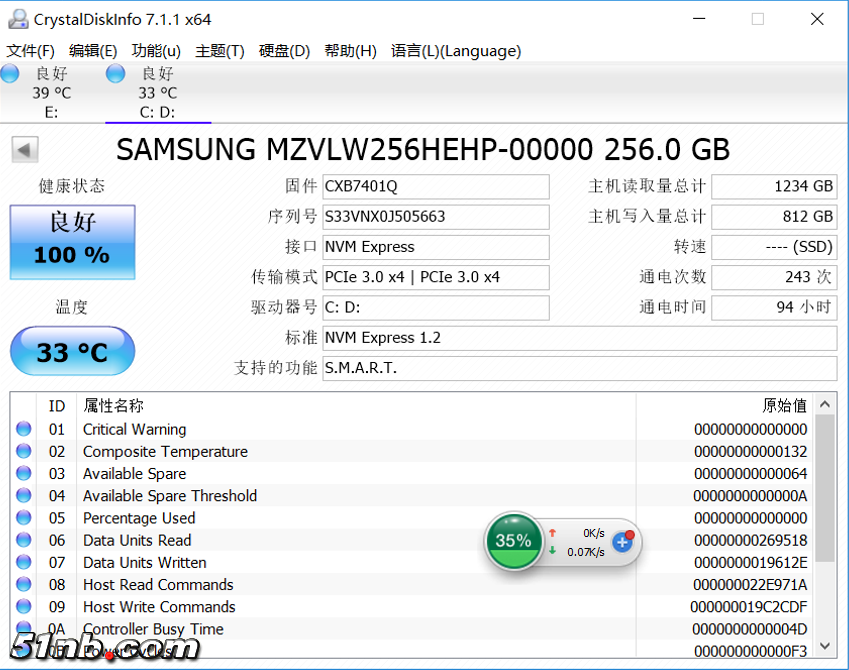849x670 pixels.
Task: Click the CrystalDiskInfo app icon in title bar
Action: [x=17, y=19]
